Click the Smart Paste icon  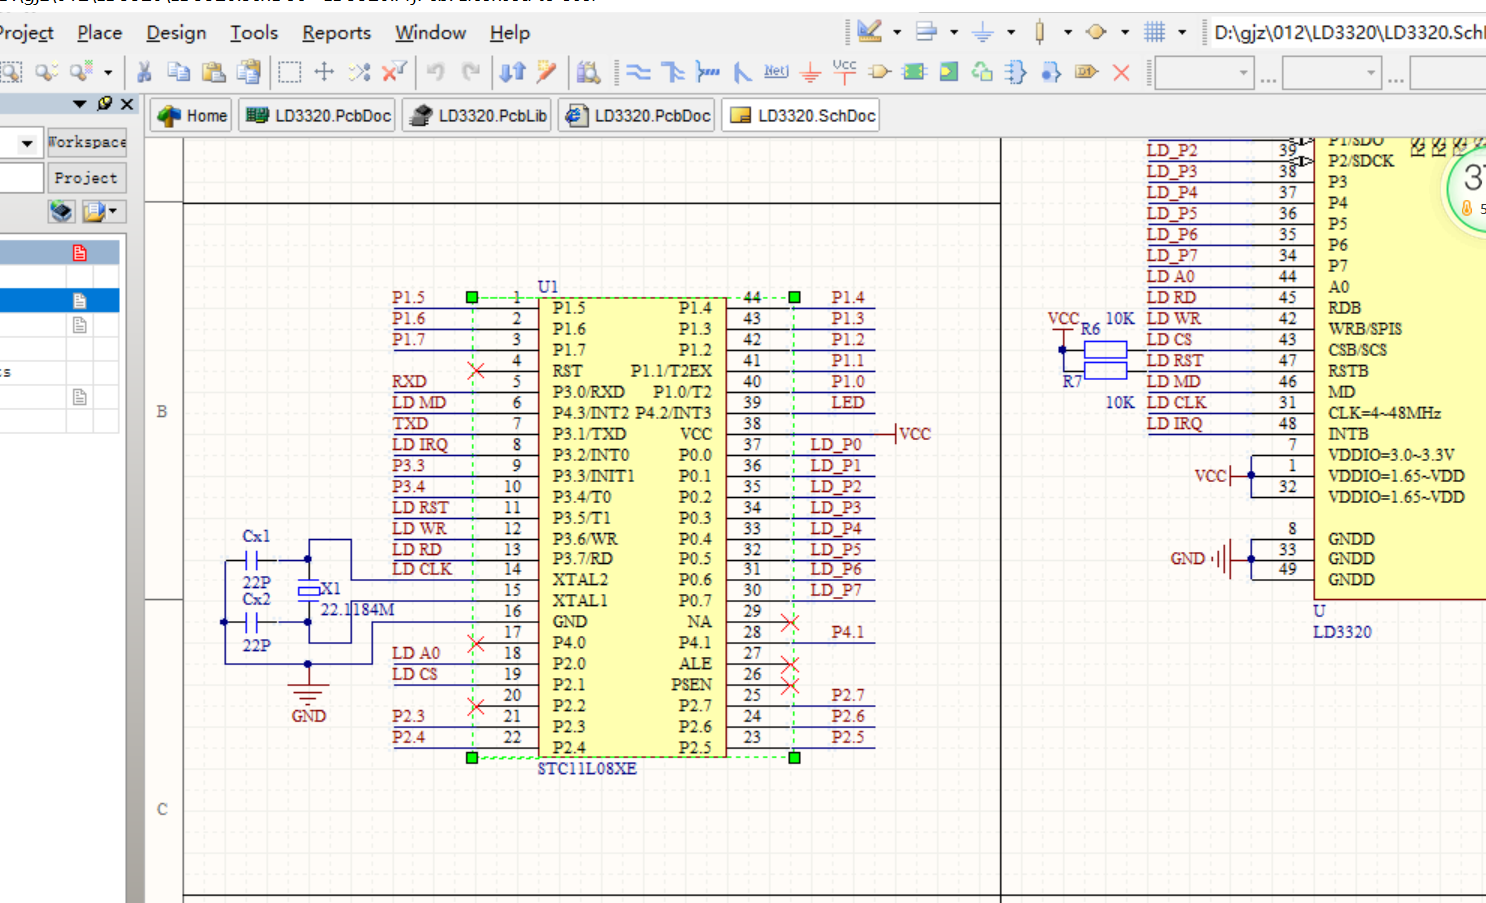pos(248,72)
